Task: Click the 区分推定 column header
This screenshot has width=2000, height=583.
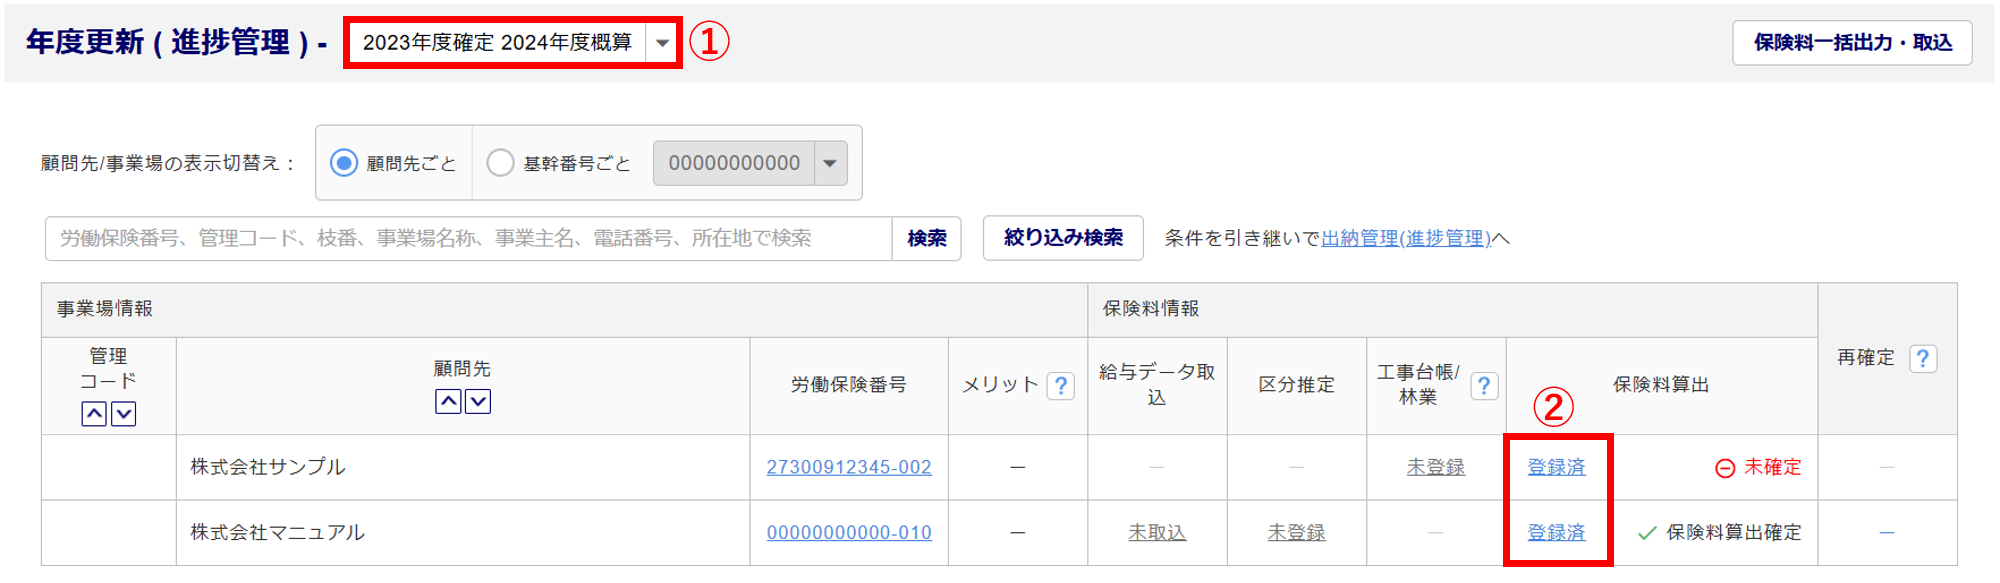Action: pyautogui.click(x=1296, y=385)
